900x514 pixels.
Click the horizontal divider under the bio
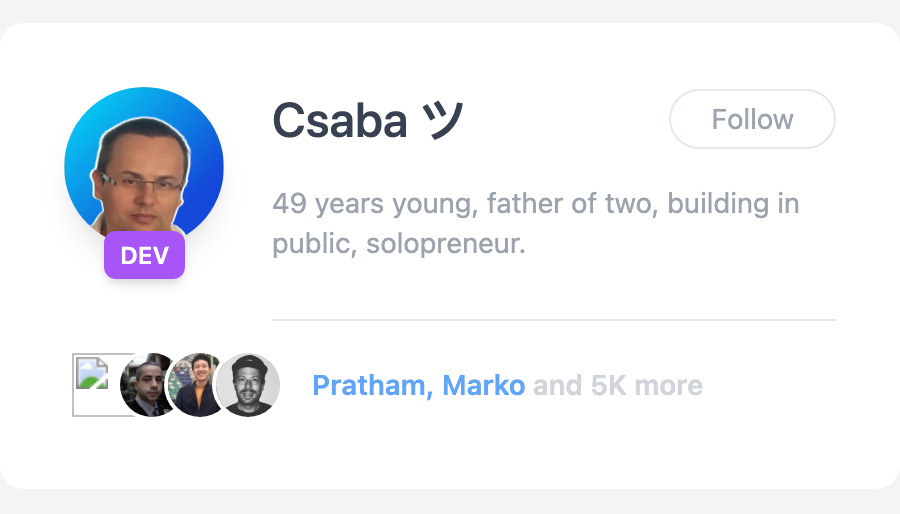click(x=553, y=320)
